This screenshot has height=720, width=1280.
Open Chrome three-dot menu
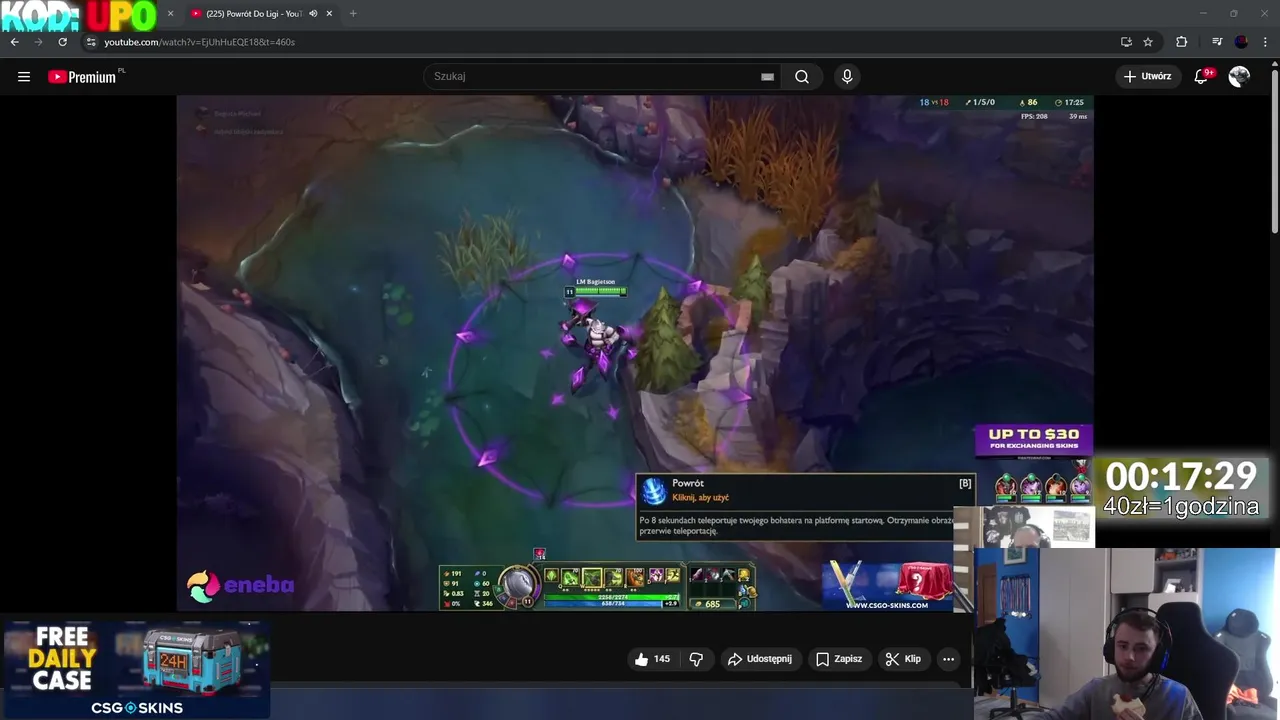point(1265,42)
